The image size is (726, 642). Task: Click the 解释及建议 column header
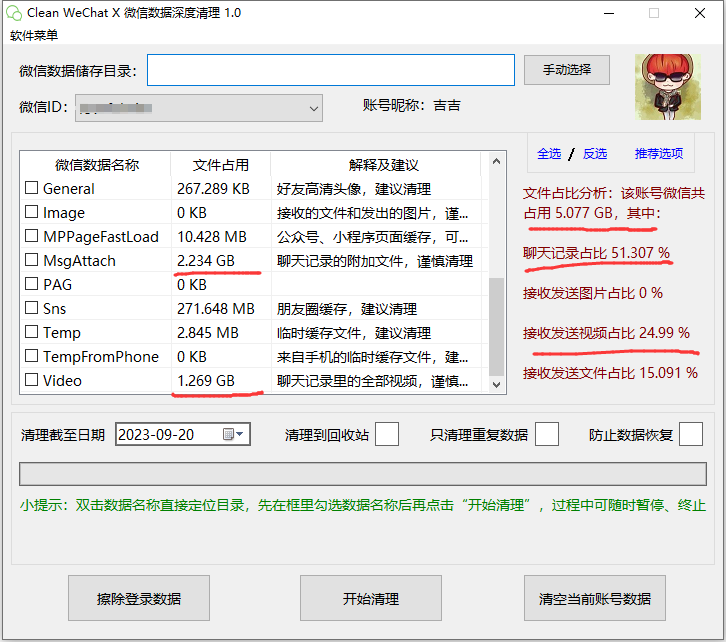pos(383,164)
